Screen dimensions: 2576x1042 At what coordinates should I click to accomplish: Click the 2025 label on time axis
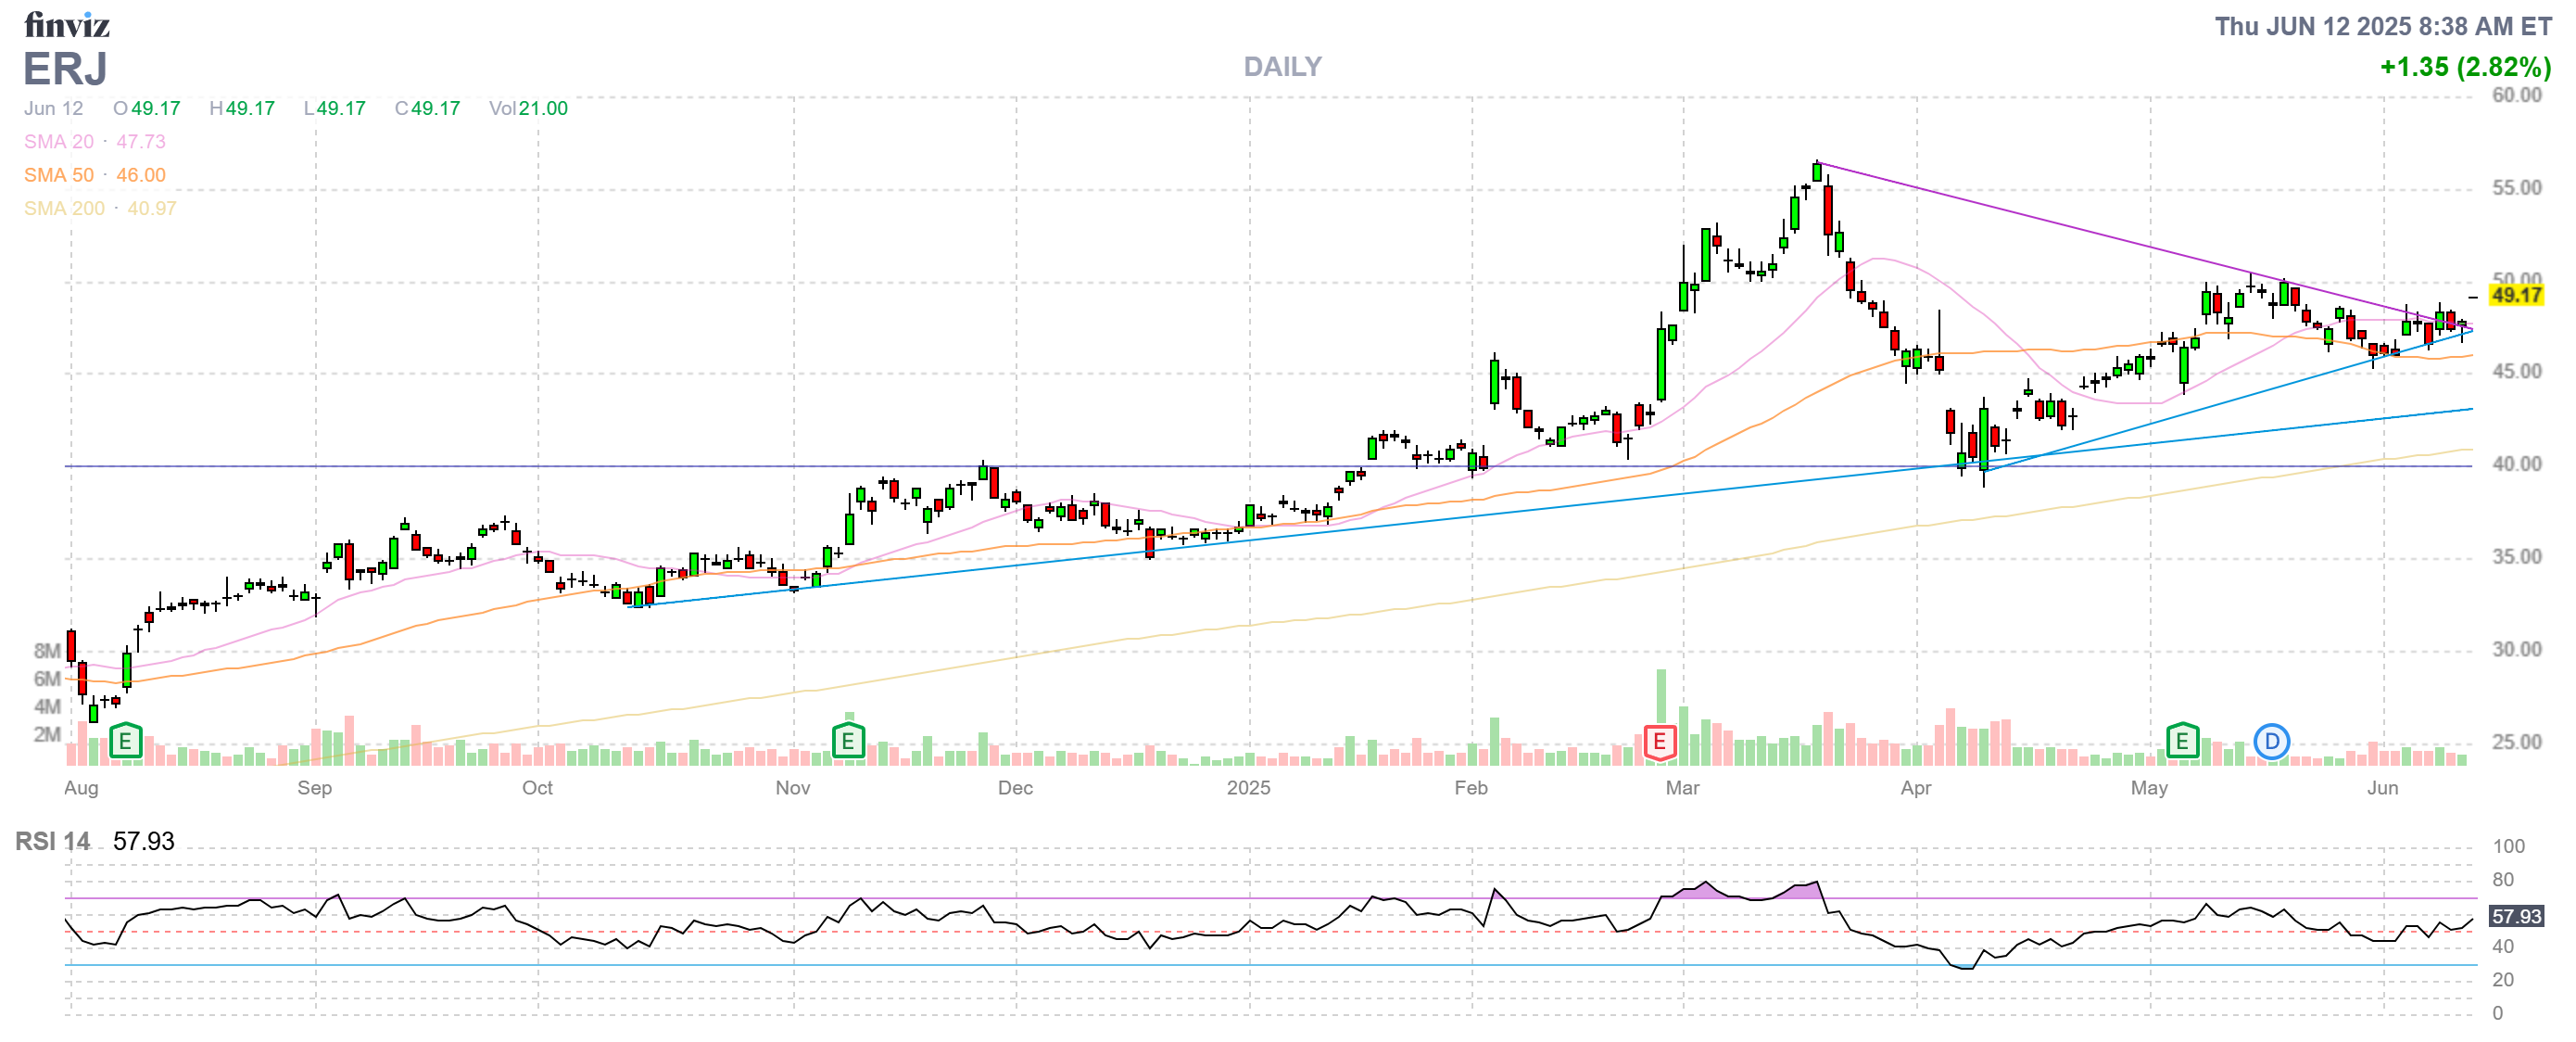pos(1248,788)
